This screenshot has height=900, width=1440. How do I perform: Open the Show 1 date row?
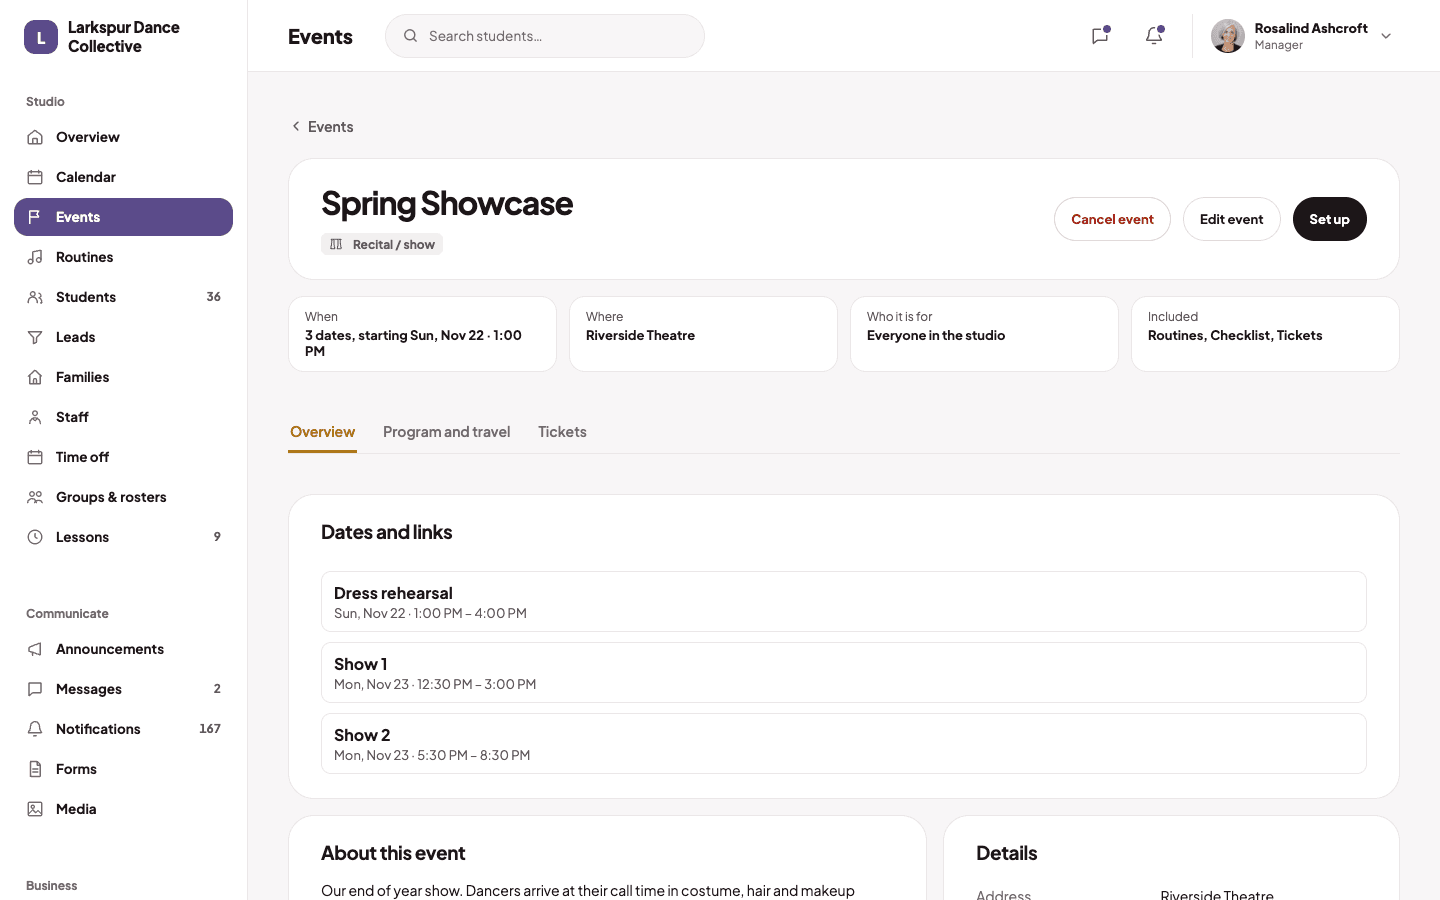(843, 672)
